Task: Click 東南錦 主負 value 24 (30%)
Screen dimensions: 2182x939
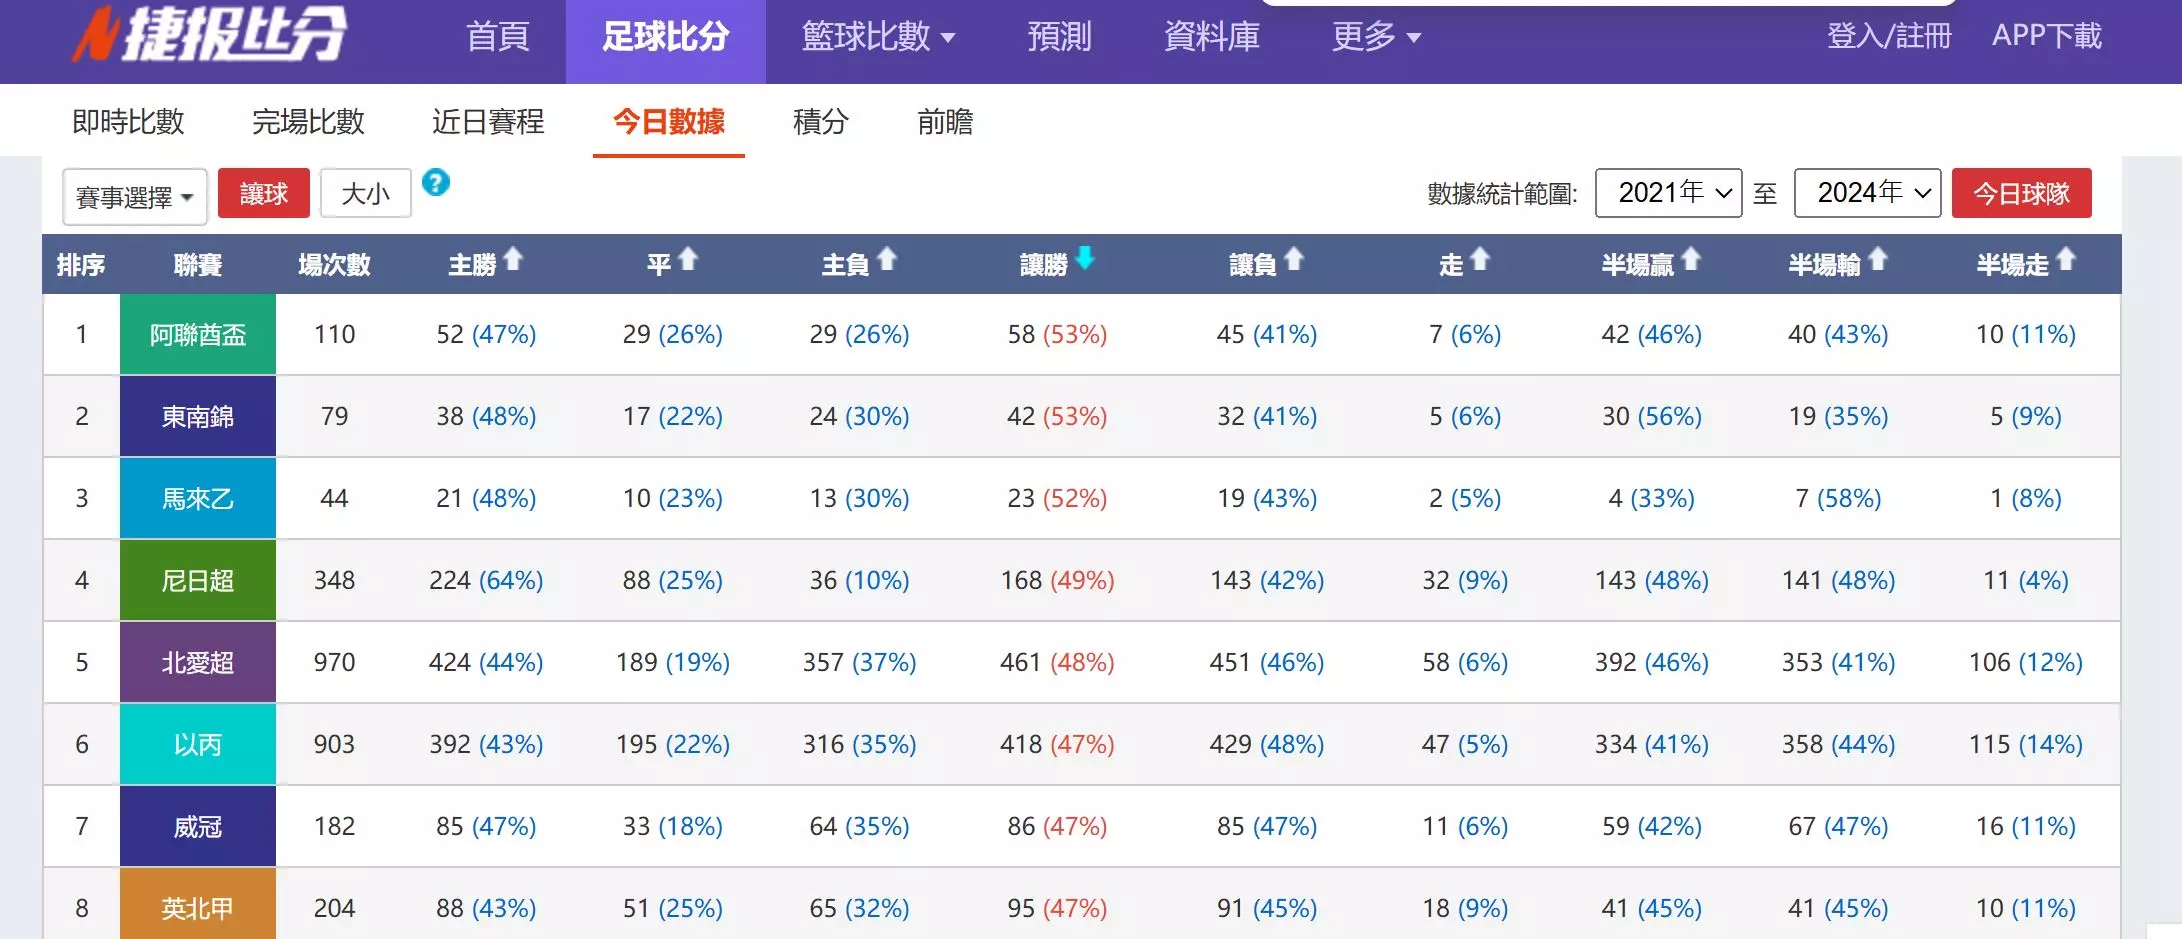Action: tap(860, 416)
